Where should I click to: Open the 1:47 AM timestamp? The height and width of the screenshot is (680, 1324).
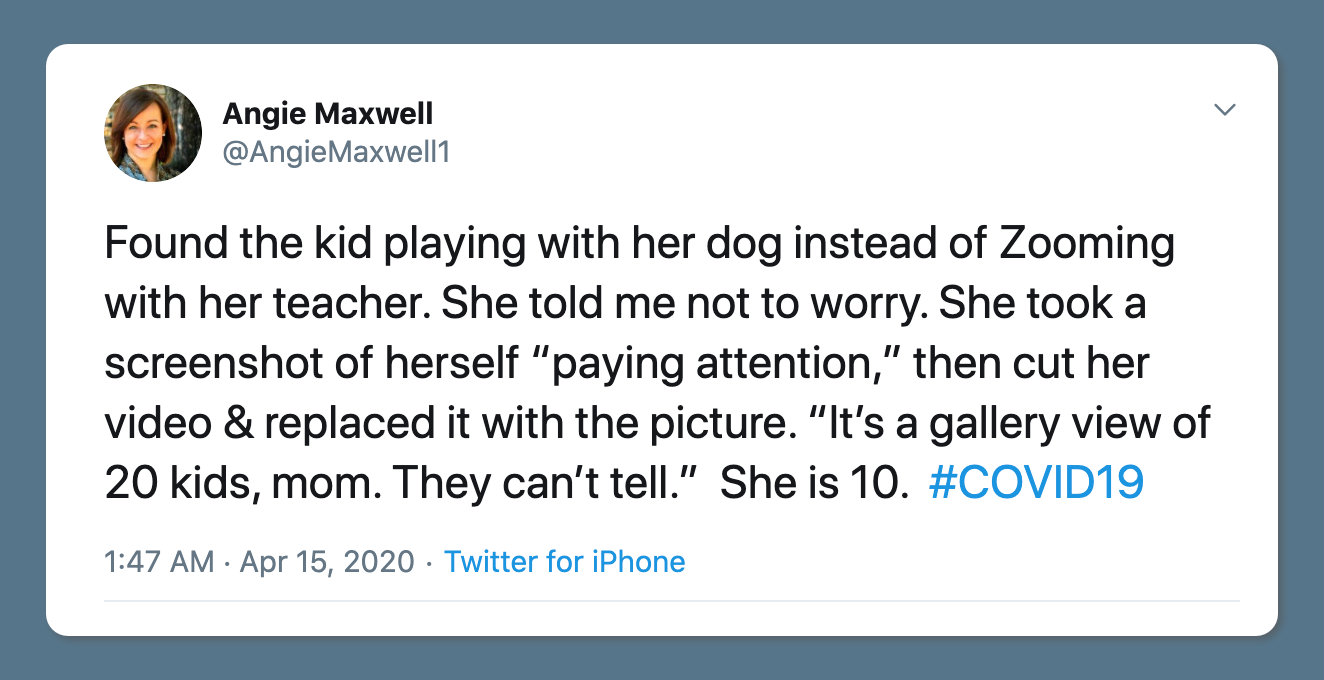coord(159,562)
